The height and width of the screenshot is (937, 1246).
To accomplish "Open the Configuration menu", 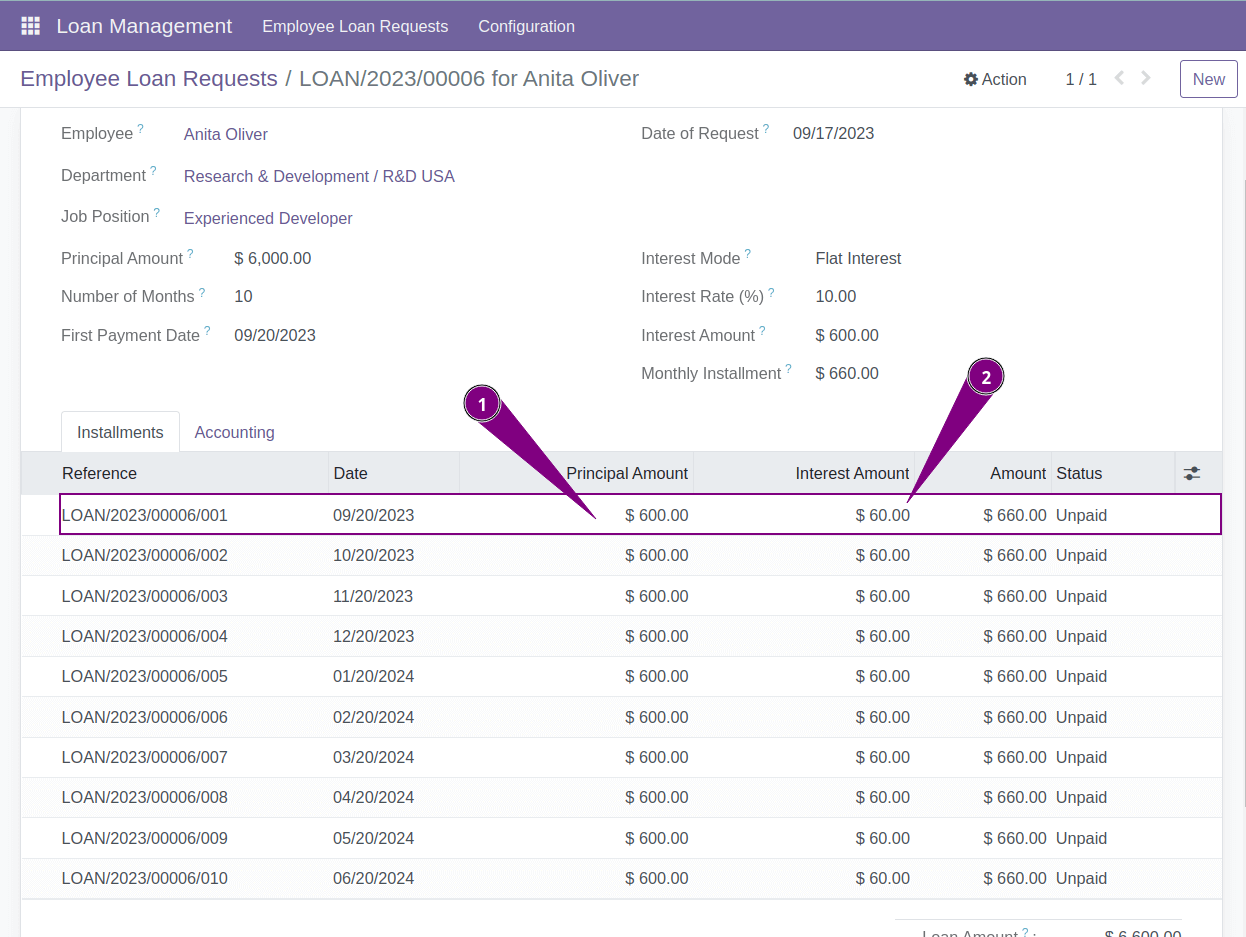I will coord(526,26).
